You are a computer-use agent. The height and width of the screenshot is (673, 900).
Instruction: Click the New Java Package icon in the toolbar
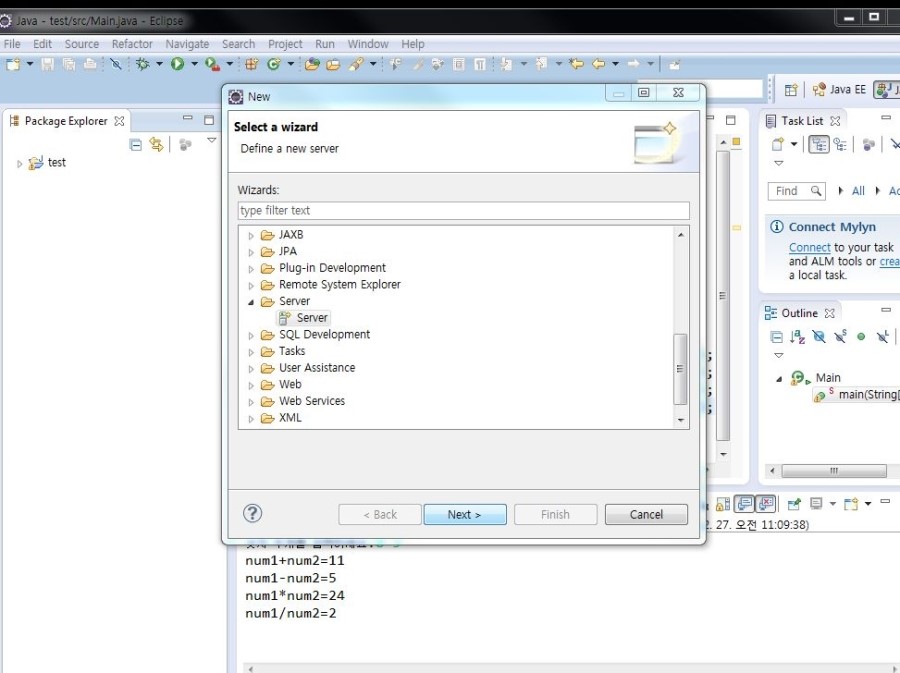251,64
